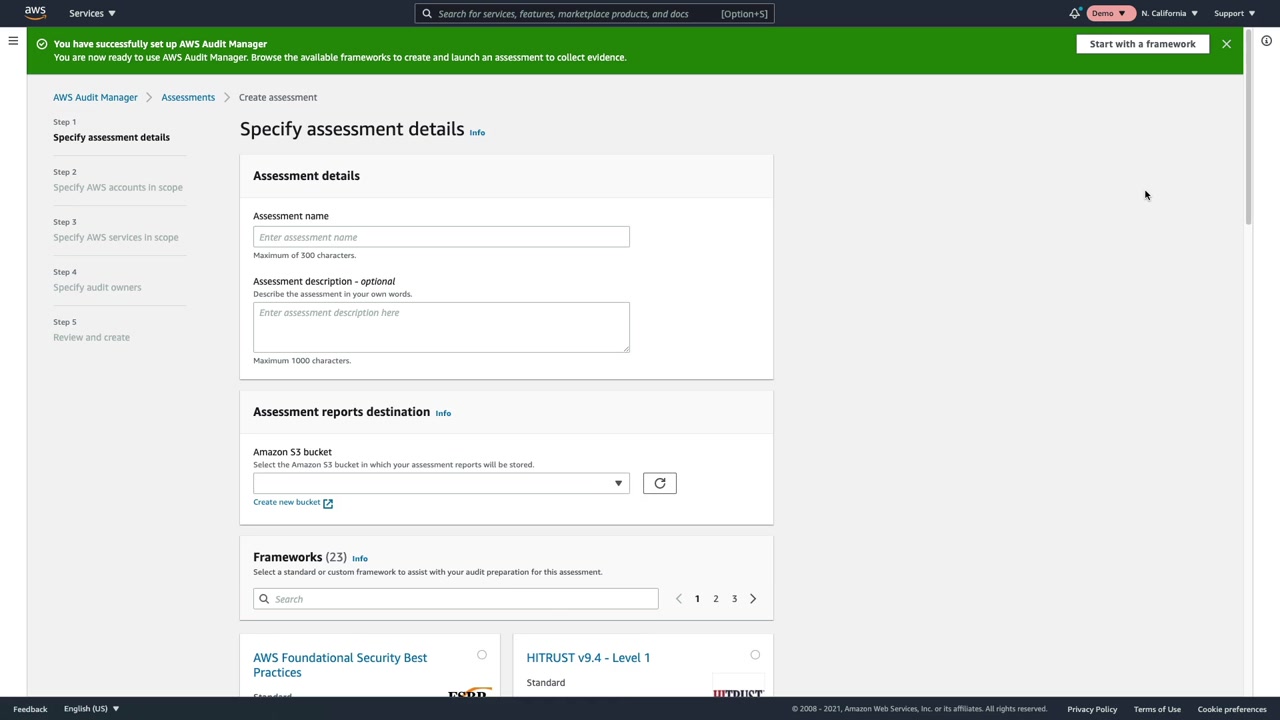This screenshot has width=1280, height=720.
Task: Click Start with a framework button
Action: pyautogui.click(x=1142, y=44)
